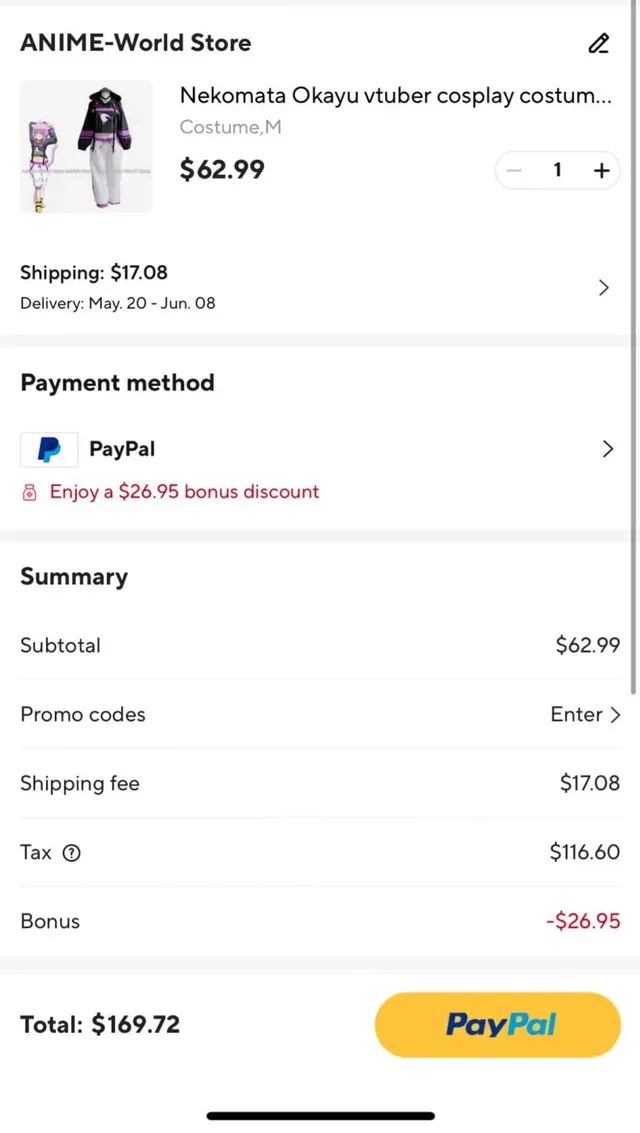Decrease quantity with the minus button
The height and width of the screenshot is (1133, 640).
[514, 171]
